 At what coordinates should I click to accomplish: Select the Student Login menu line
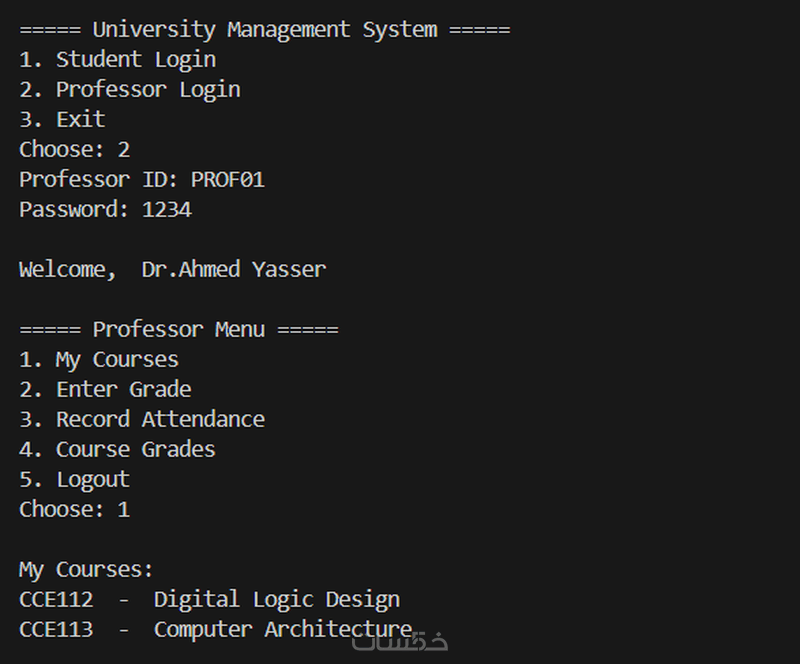click(118, 60)
